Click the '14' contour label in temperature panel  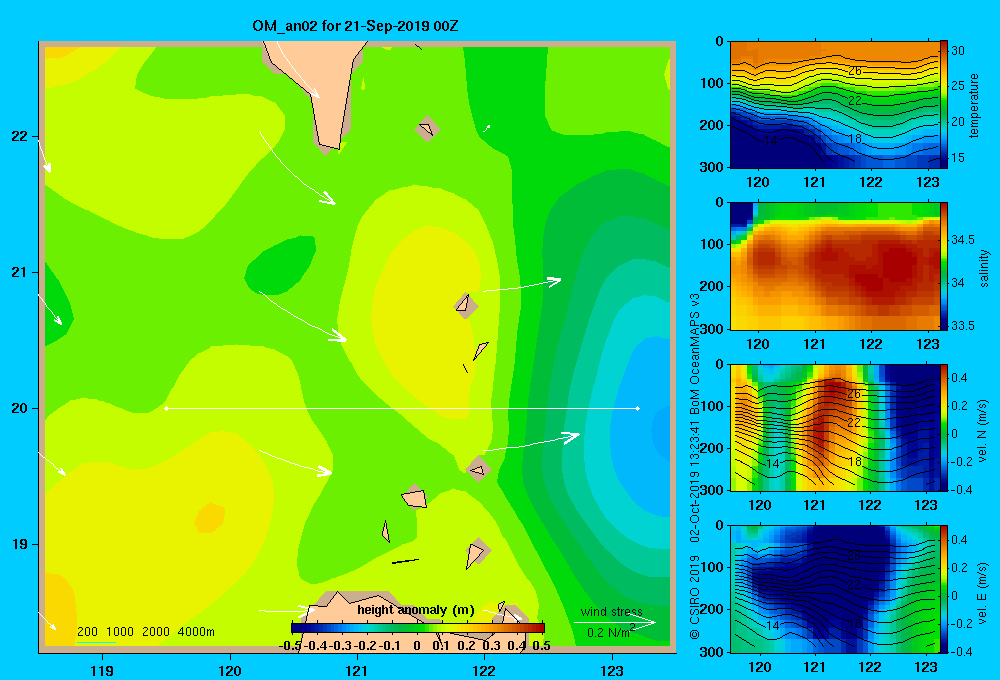pyautogui.click(x=772, y=141)
